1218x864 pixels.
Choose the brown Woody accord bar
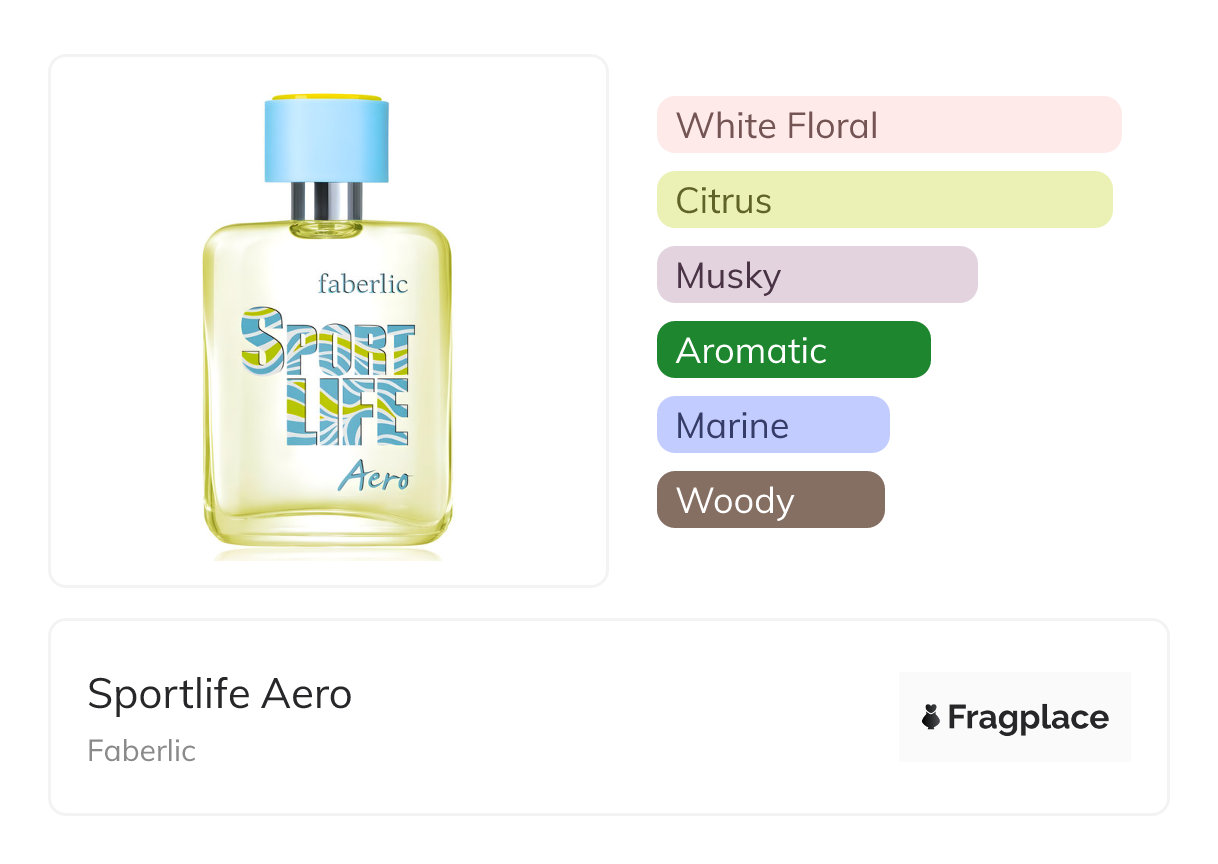point(770,500)
